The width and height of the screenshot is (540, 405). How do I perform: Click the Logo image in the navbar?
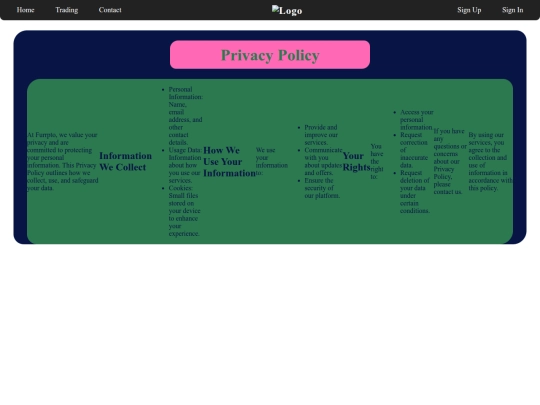(x=287, y=10)
